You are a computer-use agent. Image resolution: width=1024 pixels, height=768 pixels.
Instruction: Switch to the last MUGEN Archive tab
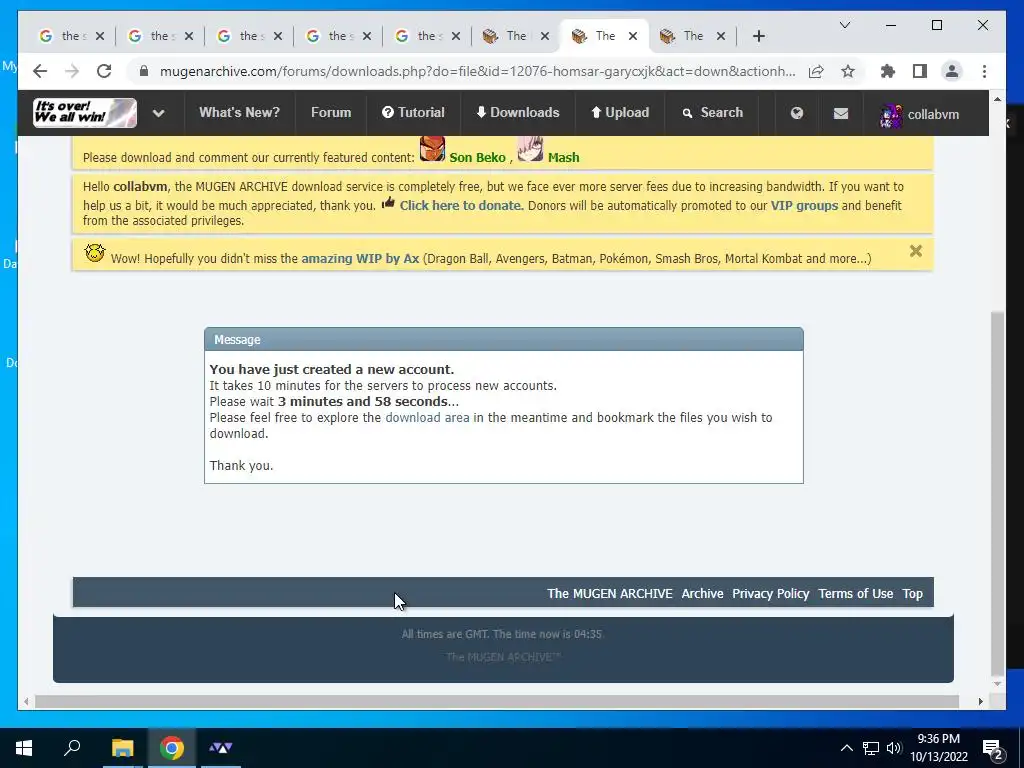coord(692,36)
